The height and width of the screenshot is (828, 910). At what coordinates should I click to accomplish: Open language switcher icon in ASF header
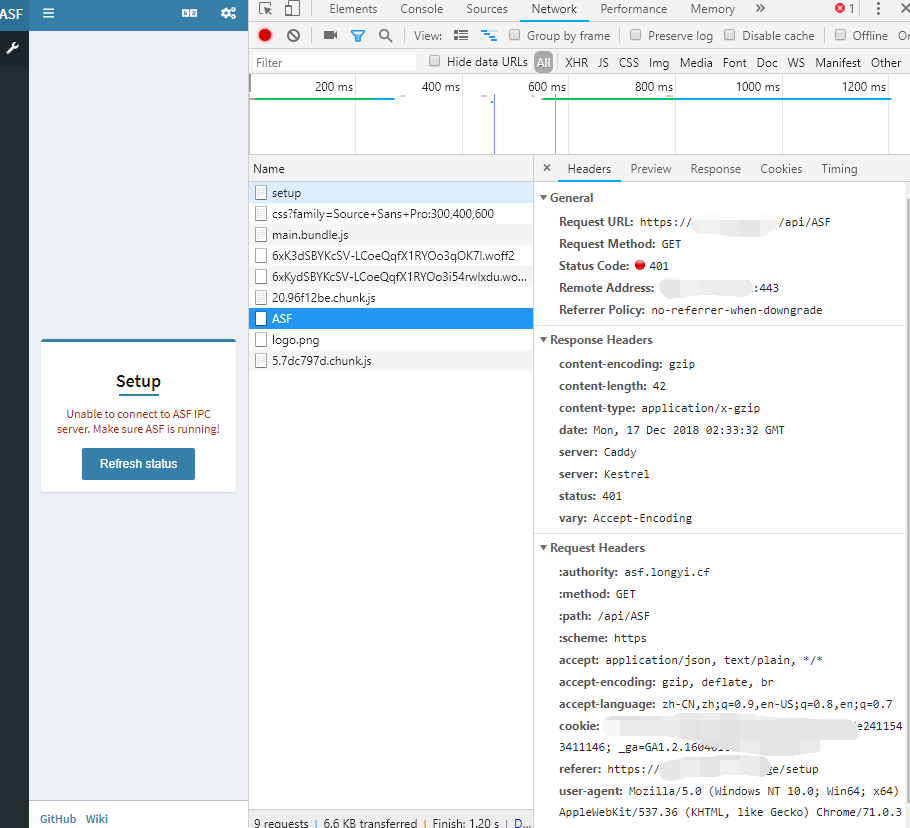point(189,13)
